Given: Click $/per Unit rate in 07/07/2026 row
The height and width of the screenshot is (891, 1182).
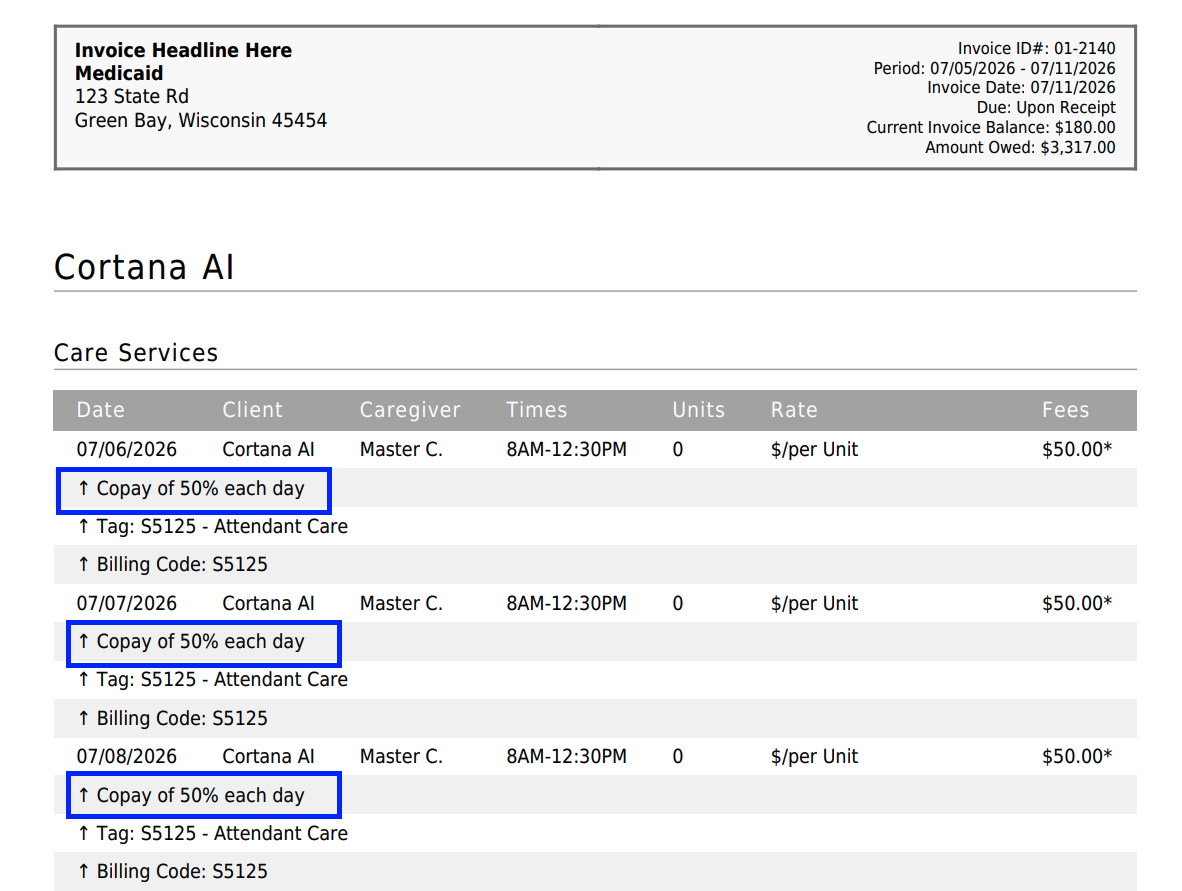Looking at the screenshot, I should (814, 603).
